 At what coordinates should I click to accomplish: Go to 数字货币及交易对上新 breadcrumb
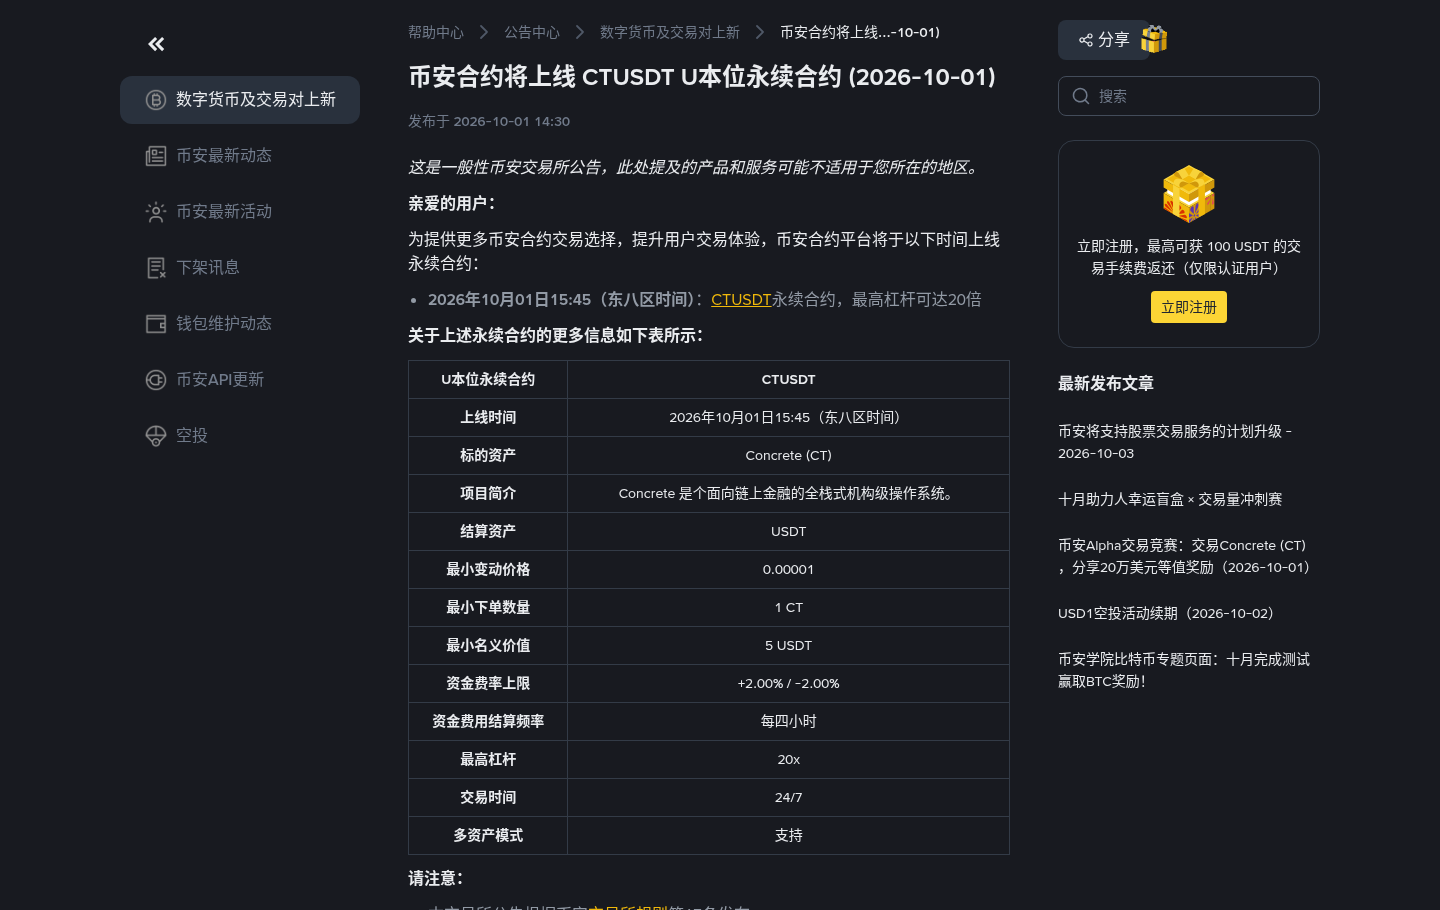[x=670, y=32]
